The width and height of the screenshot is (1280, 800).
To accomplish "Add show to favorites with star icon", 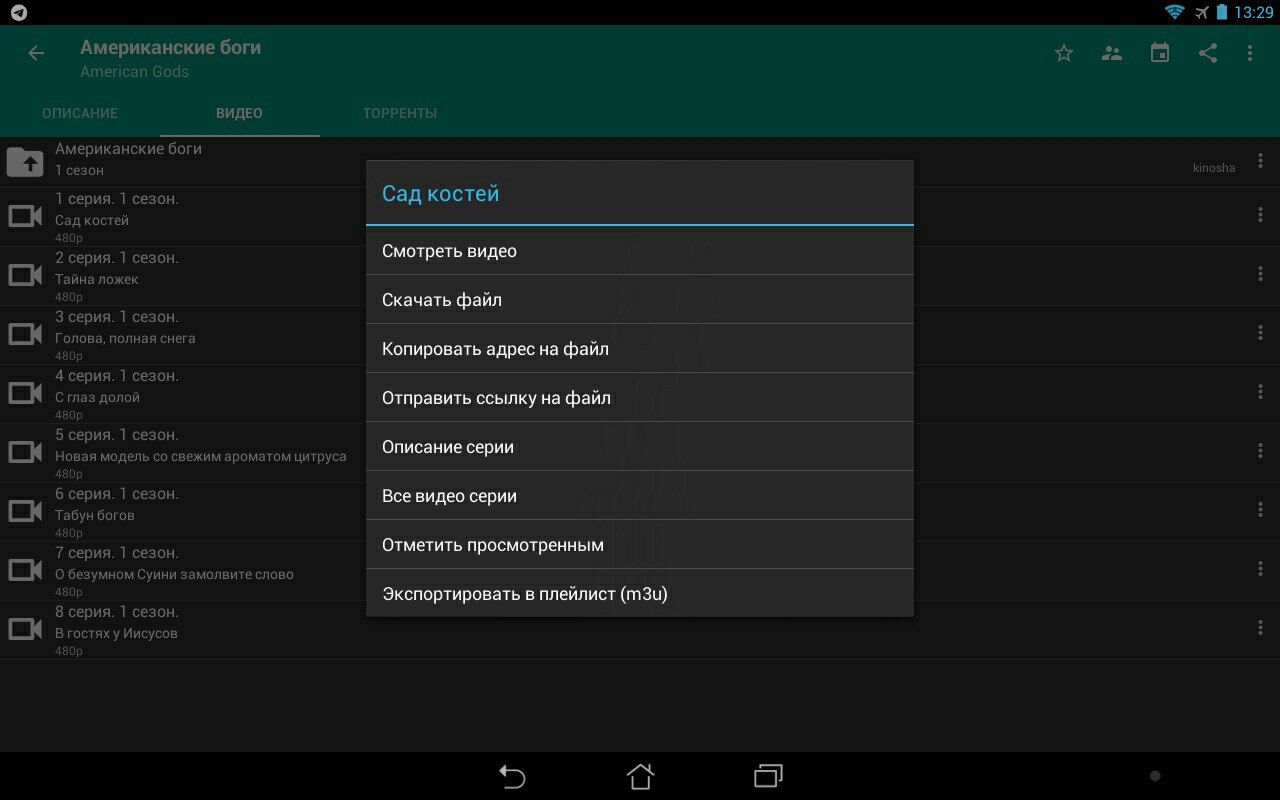I will 1064,53.
